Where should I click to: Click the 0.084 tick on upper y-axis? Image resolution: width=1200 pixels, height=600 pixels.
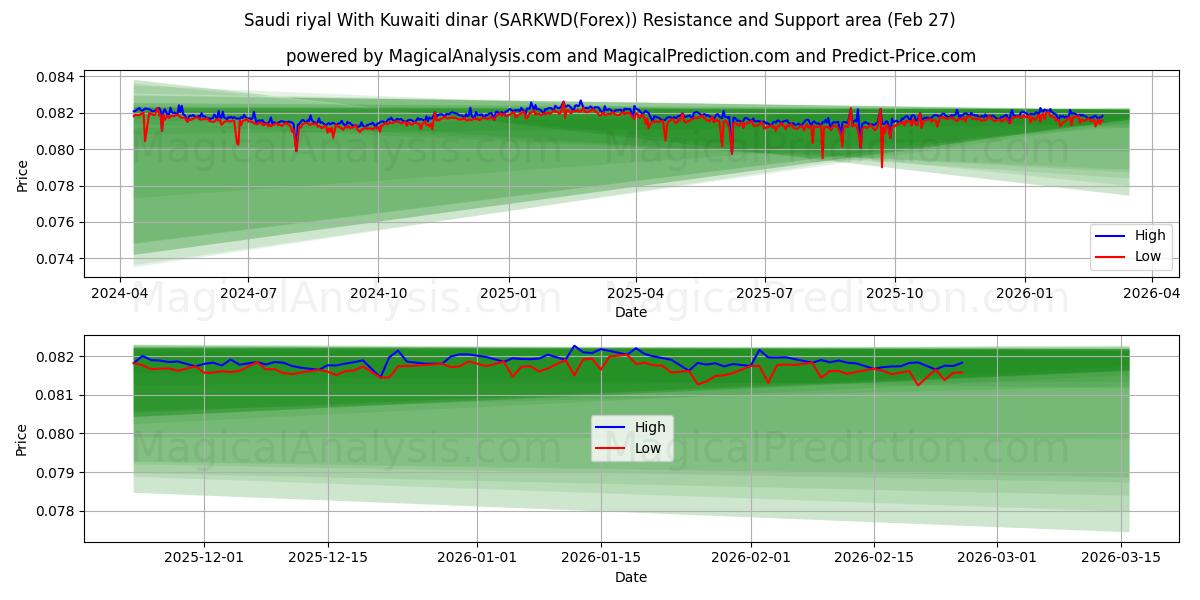[x=56, y=77]
